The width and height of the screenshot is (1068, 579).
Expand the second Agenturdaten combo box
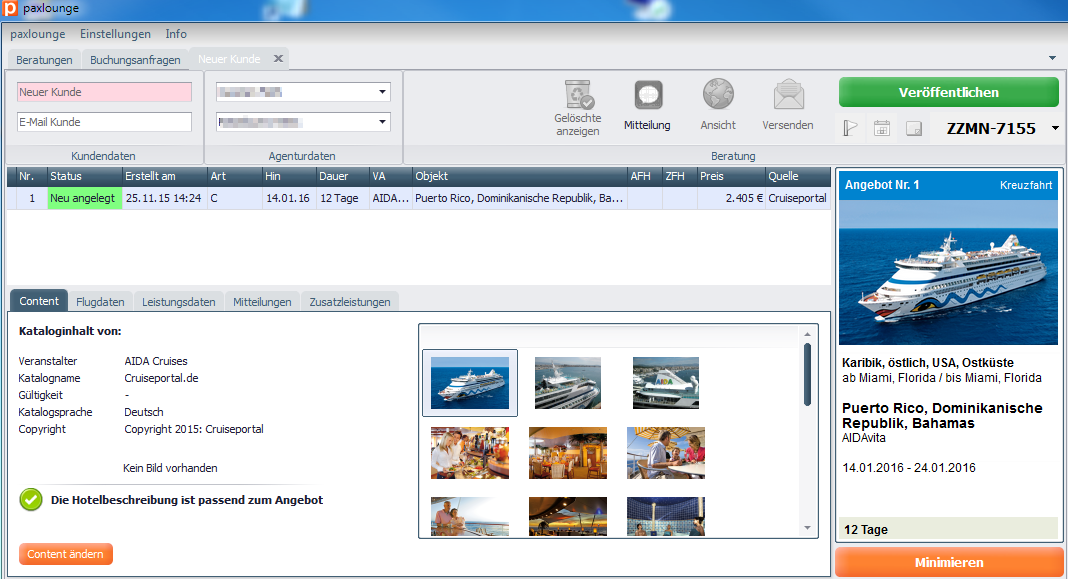(382, 122)
